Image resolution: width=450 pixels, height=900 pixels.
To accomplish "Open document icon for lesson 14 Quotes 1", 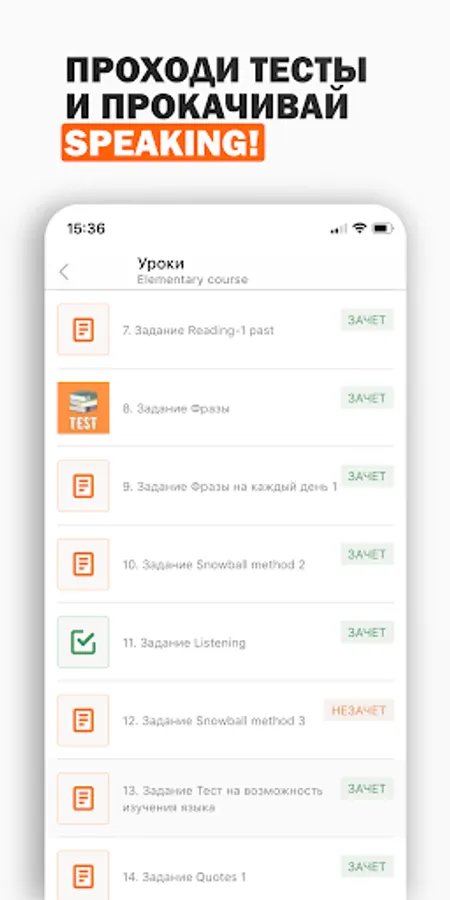I will click(x=83, y=875).
